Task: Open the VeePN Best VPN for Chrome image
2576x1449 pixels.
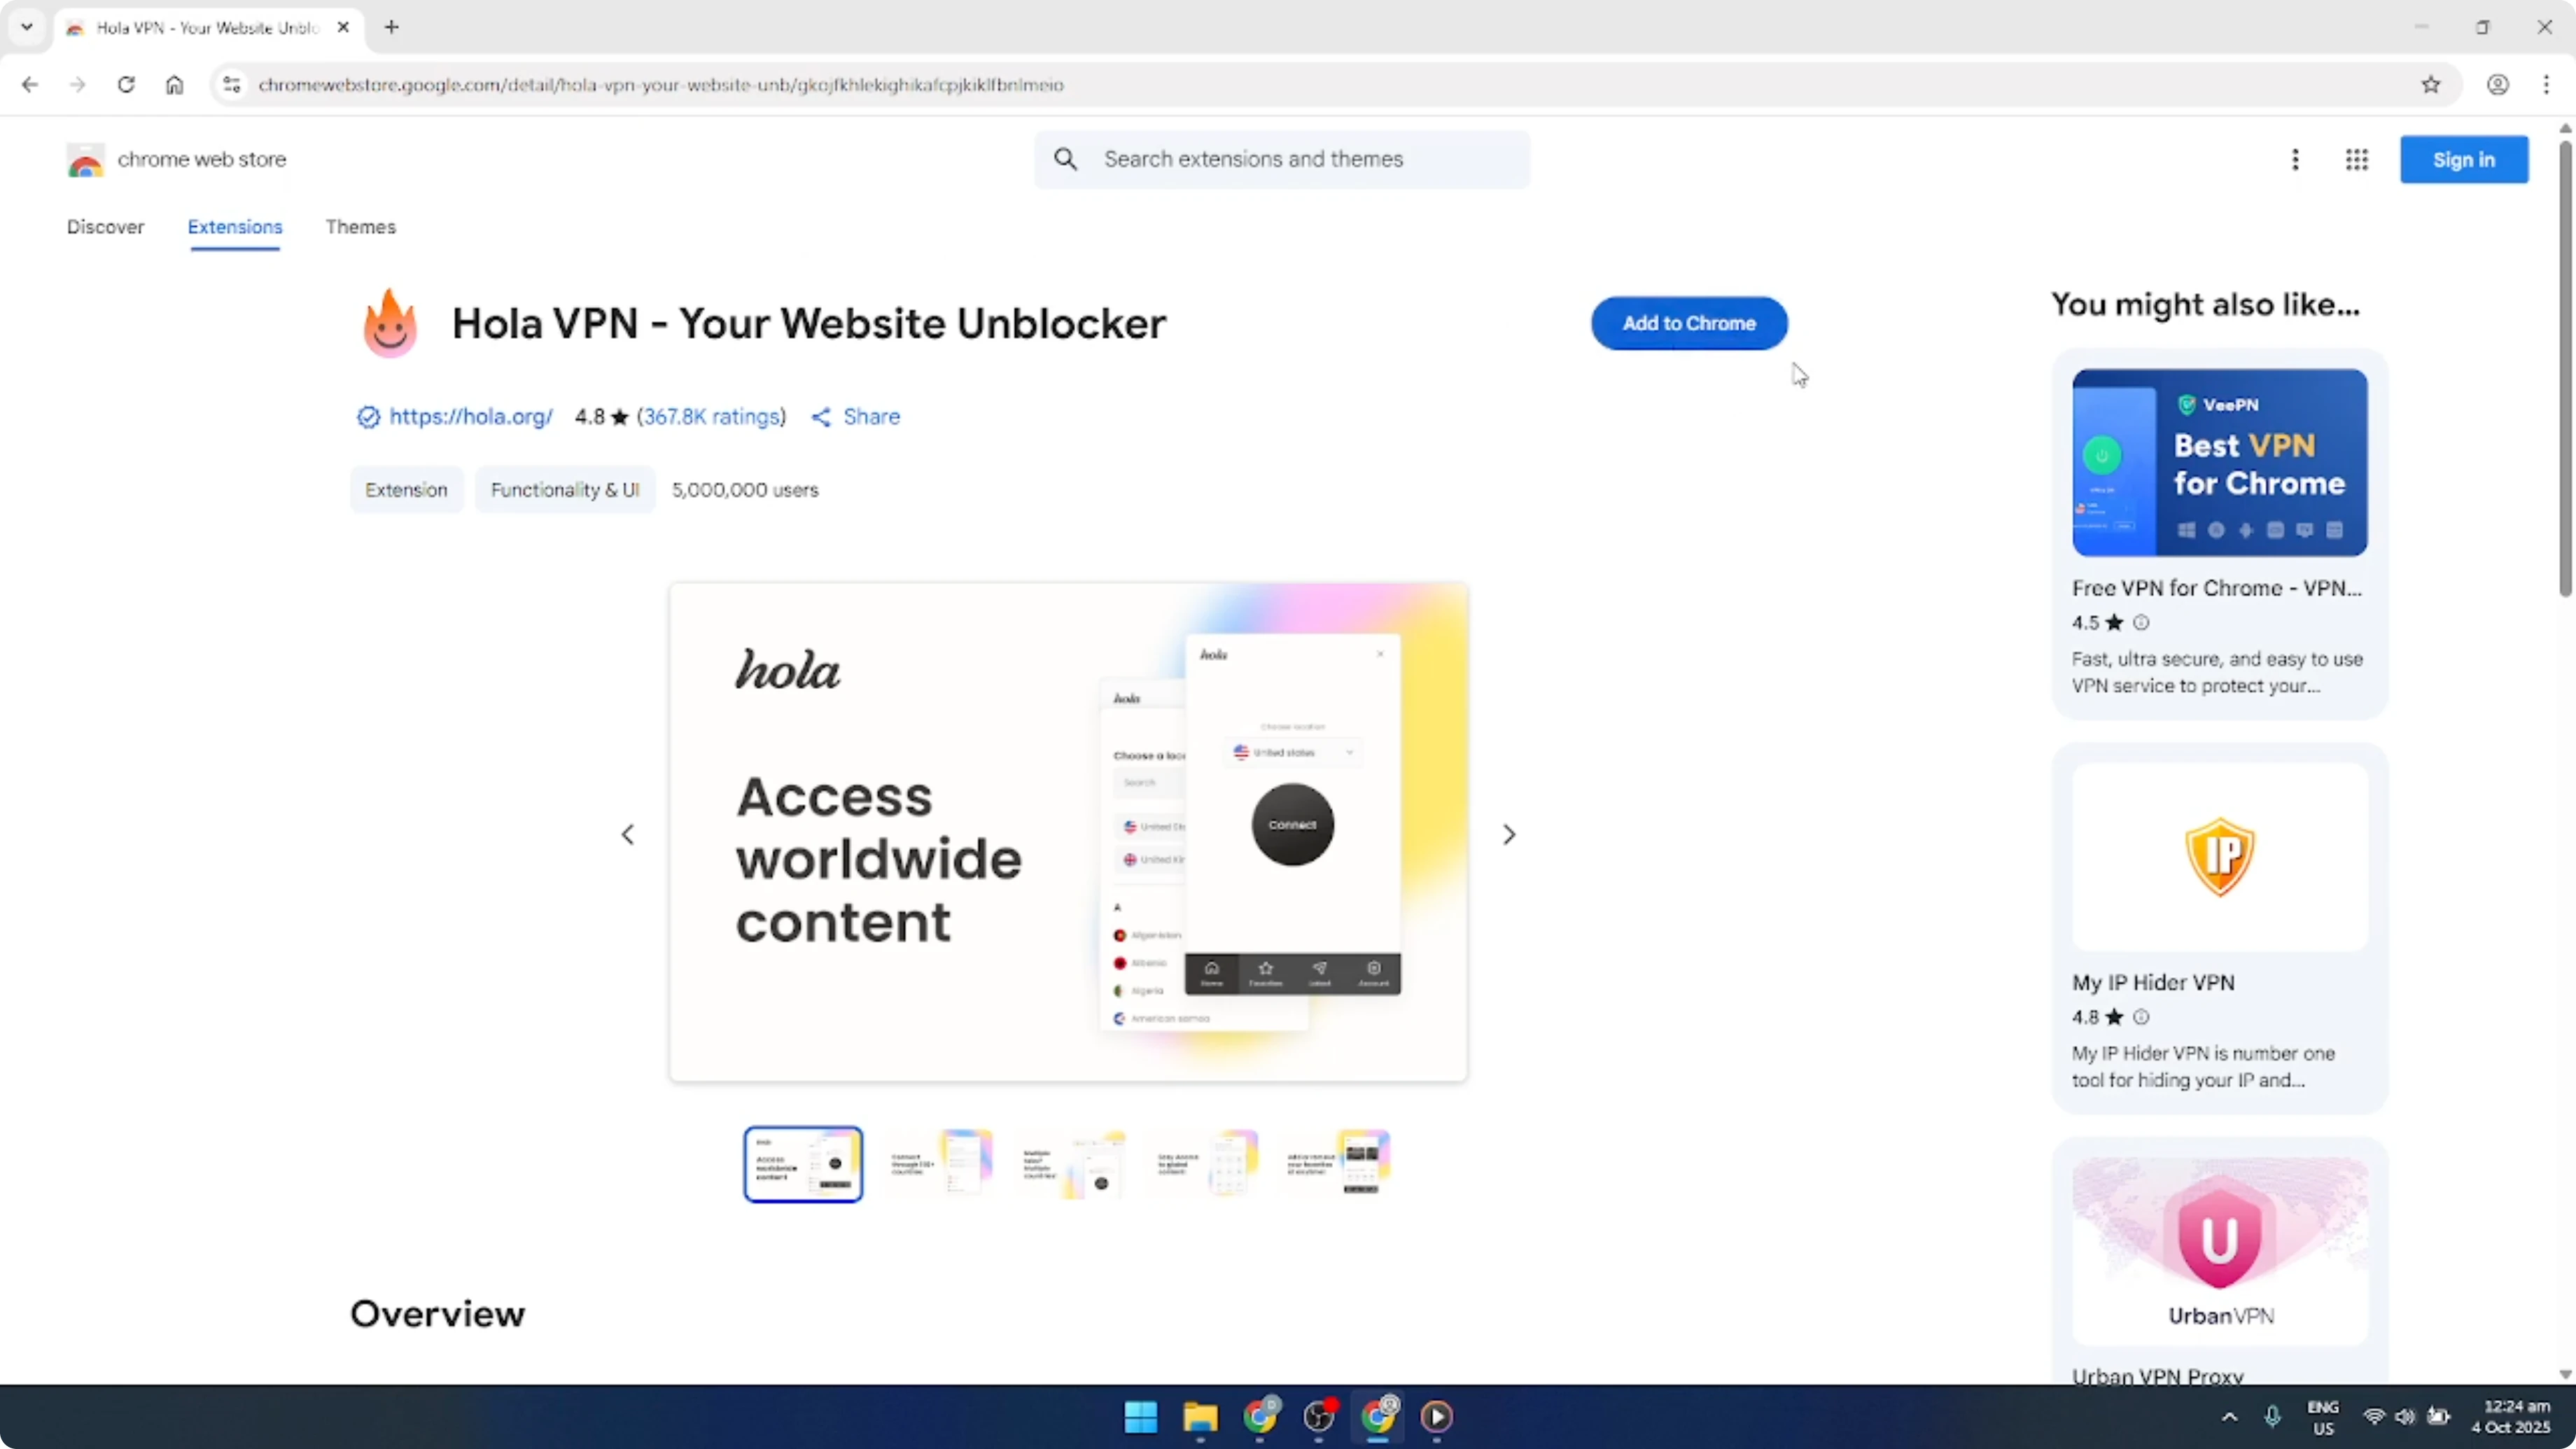Action: point(2219,462)
